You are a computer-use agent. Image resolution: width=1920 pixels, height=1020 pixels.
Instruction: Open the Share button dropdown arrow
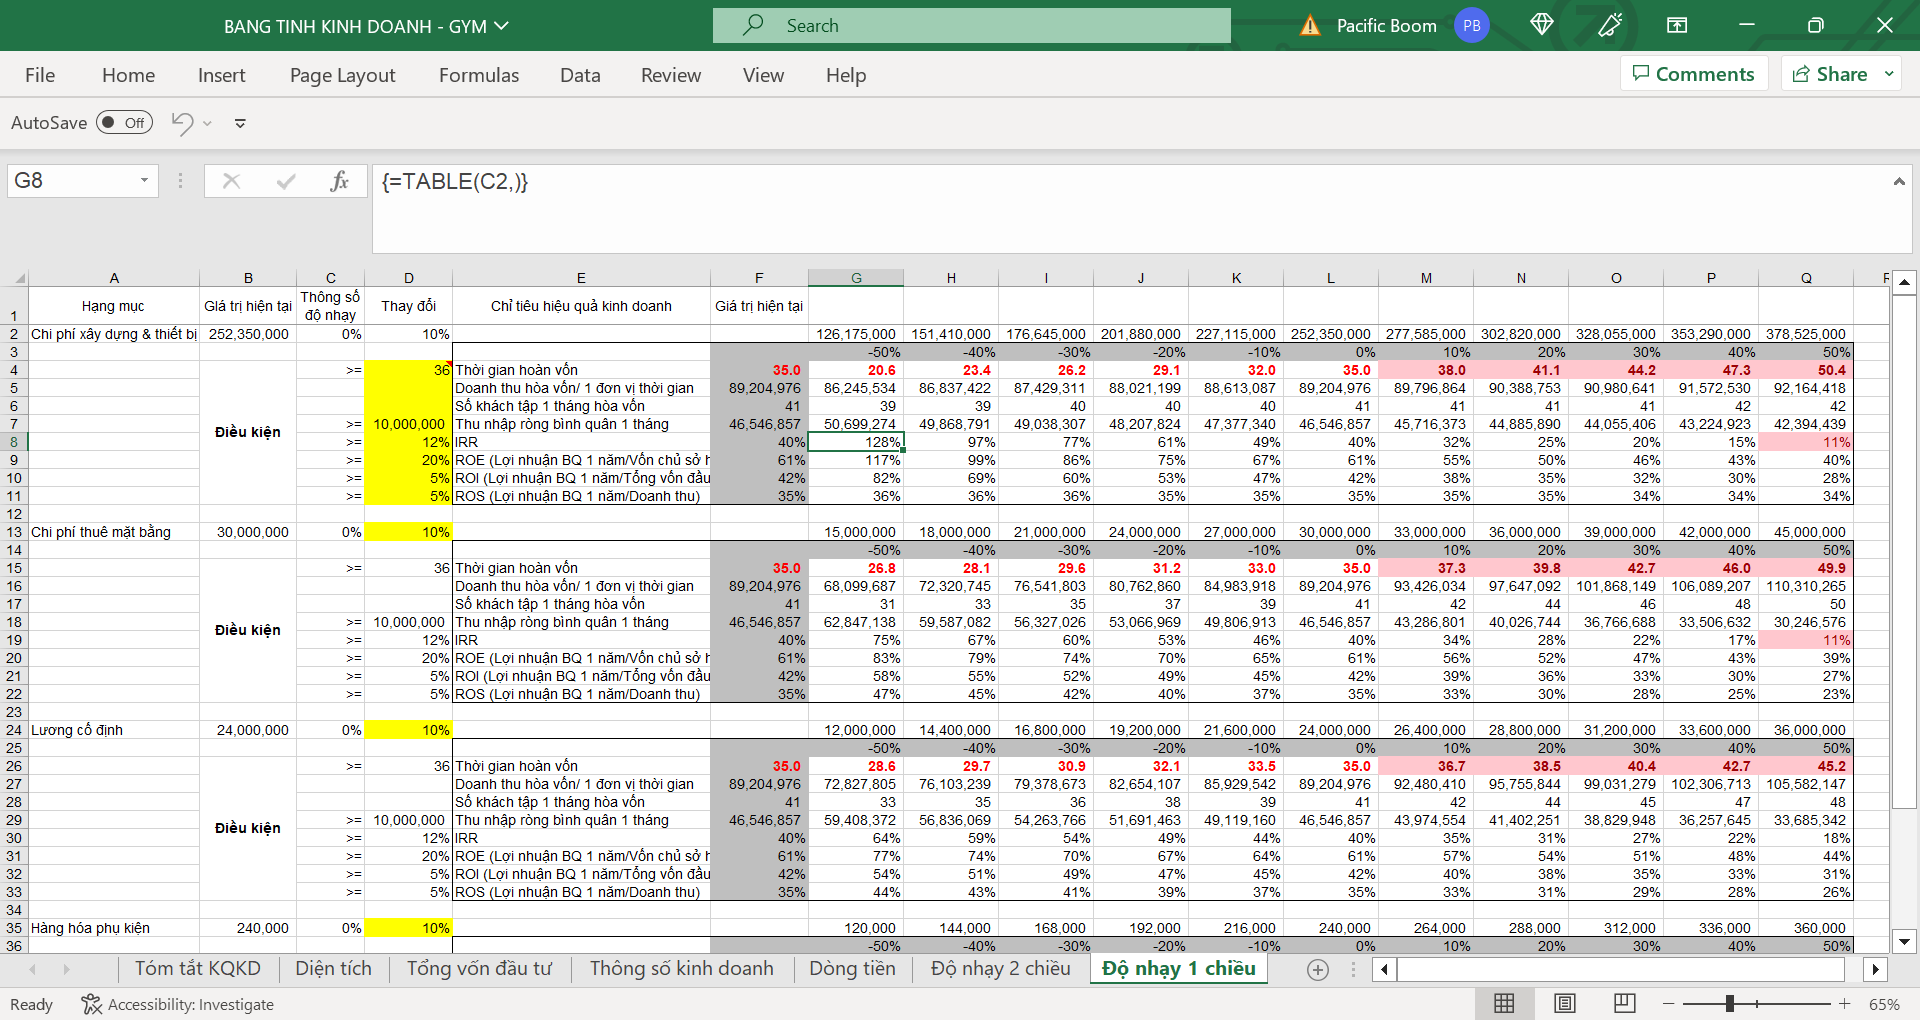[x=1888, y=74]
